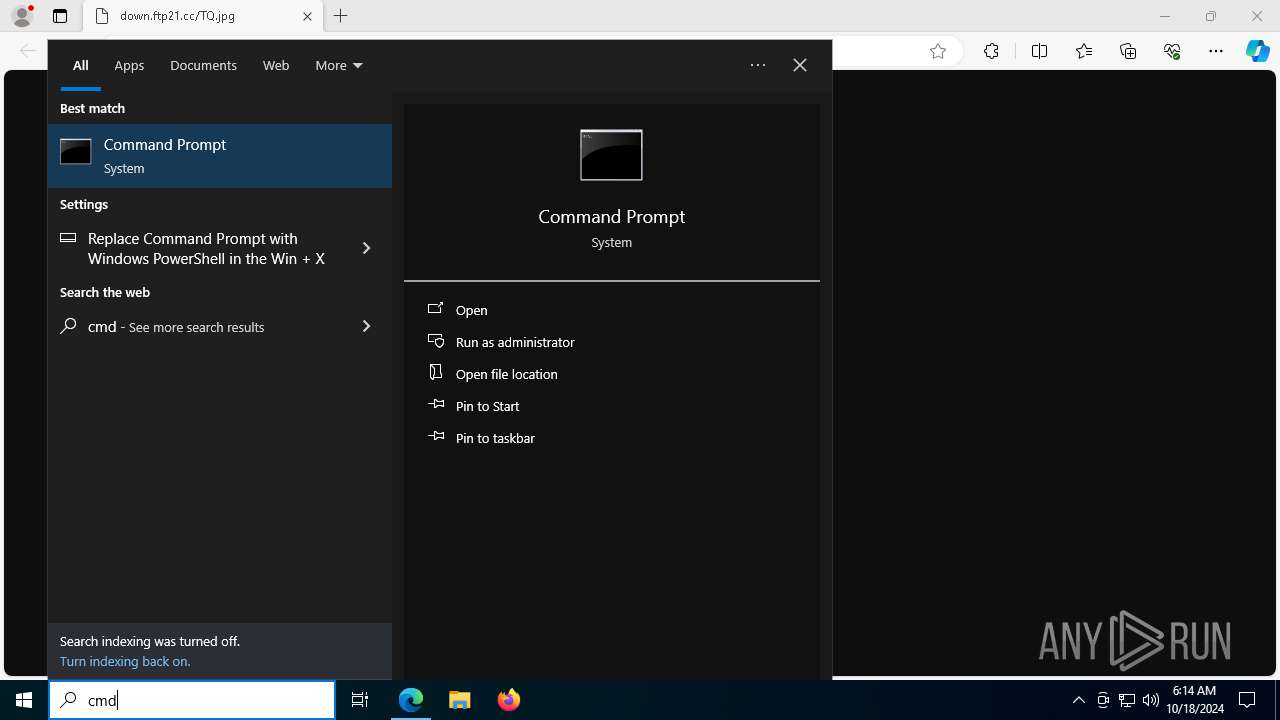Open the Windows Start menu
Image resolution: width=1280 pixels, height=720 pixels.
pyautogui.click(x=24, y=700)
